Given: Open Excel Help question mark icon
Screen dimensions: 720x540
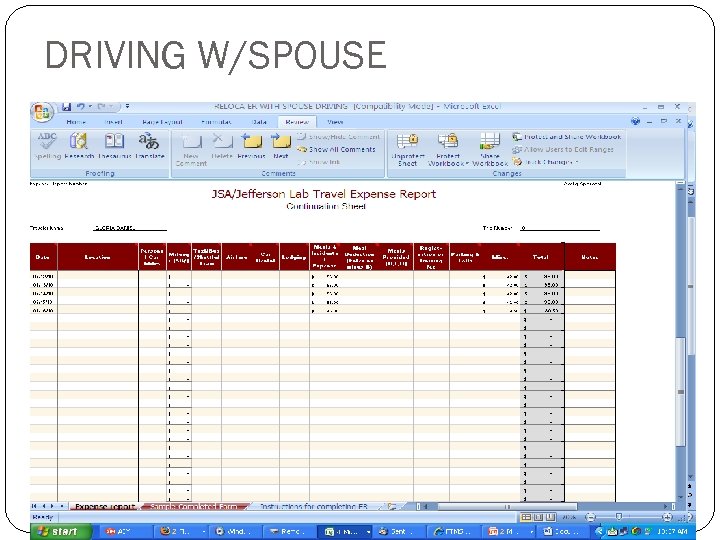Looking at the screenshot, I should pos(636,121).
